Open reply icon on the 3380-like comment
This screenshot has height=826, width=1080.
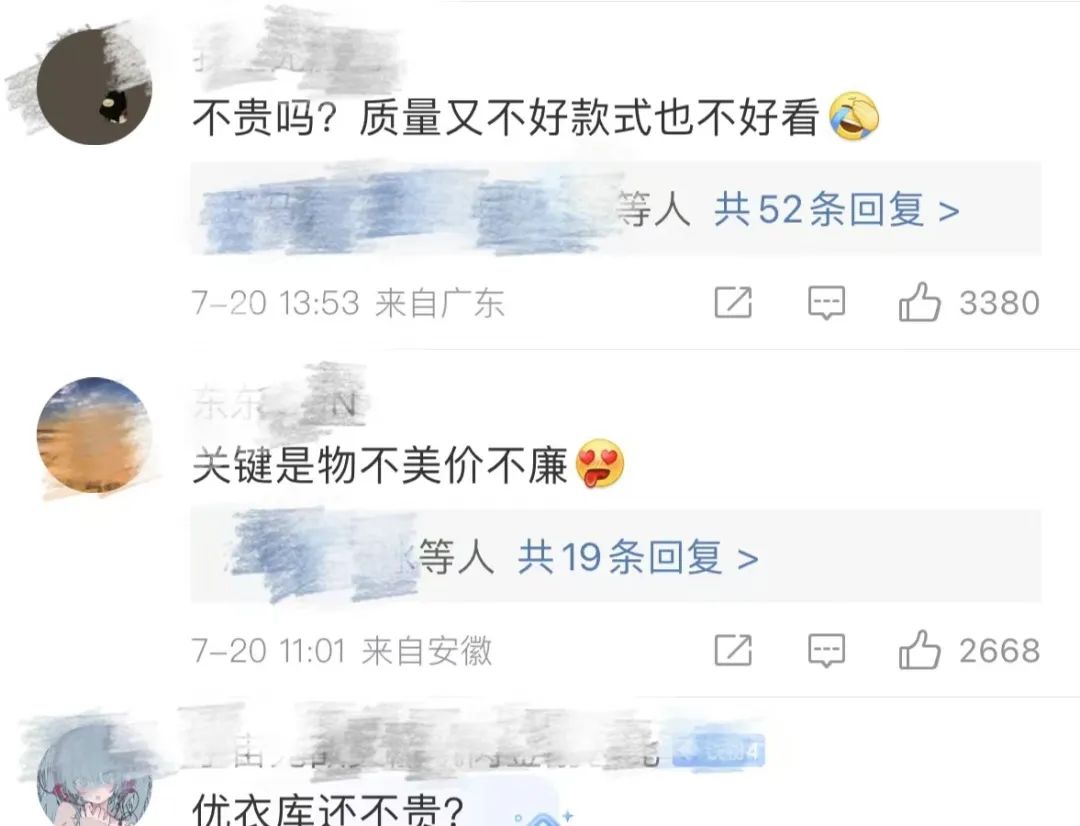(826, 303)
